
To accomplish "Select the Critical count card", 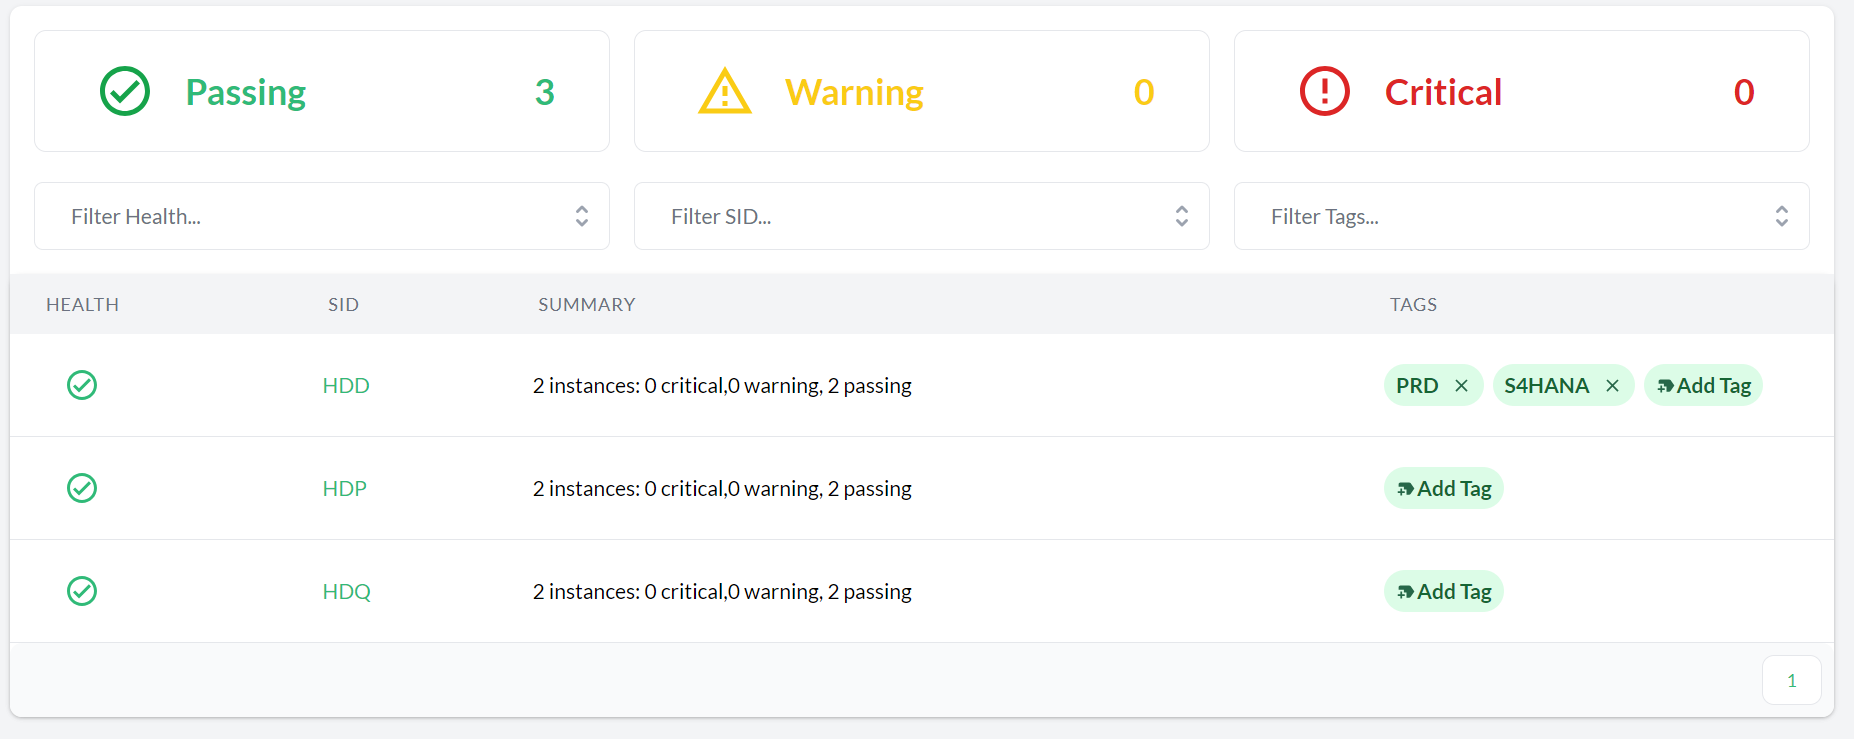I will [x=1521, y=91].
